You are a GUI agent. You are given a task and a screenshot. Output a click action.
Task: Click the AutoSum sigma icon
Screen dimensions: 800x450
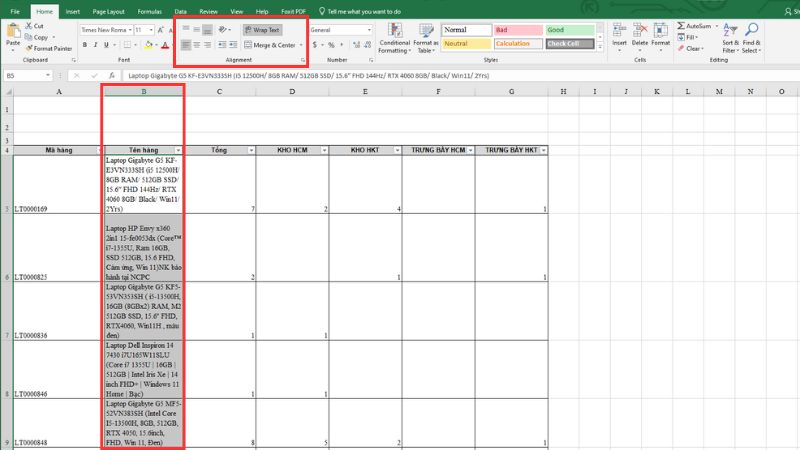(x=682, y=26)
